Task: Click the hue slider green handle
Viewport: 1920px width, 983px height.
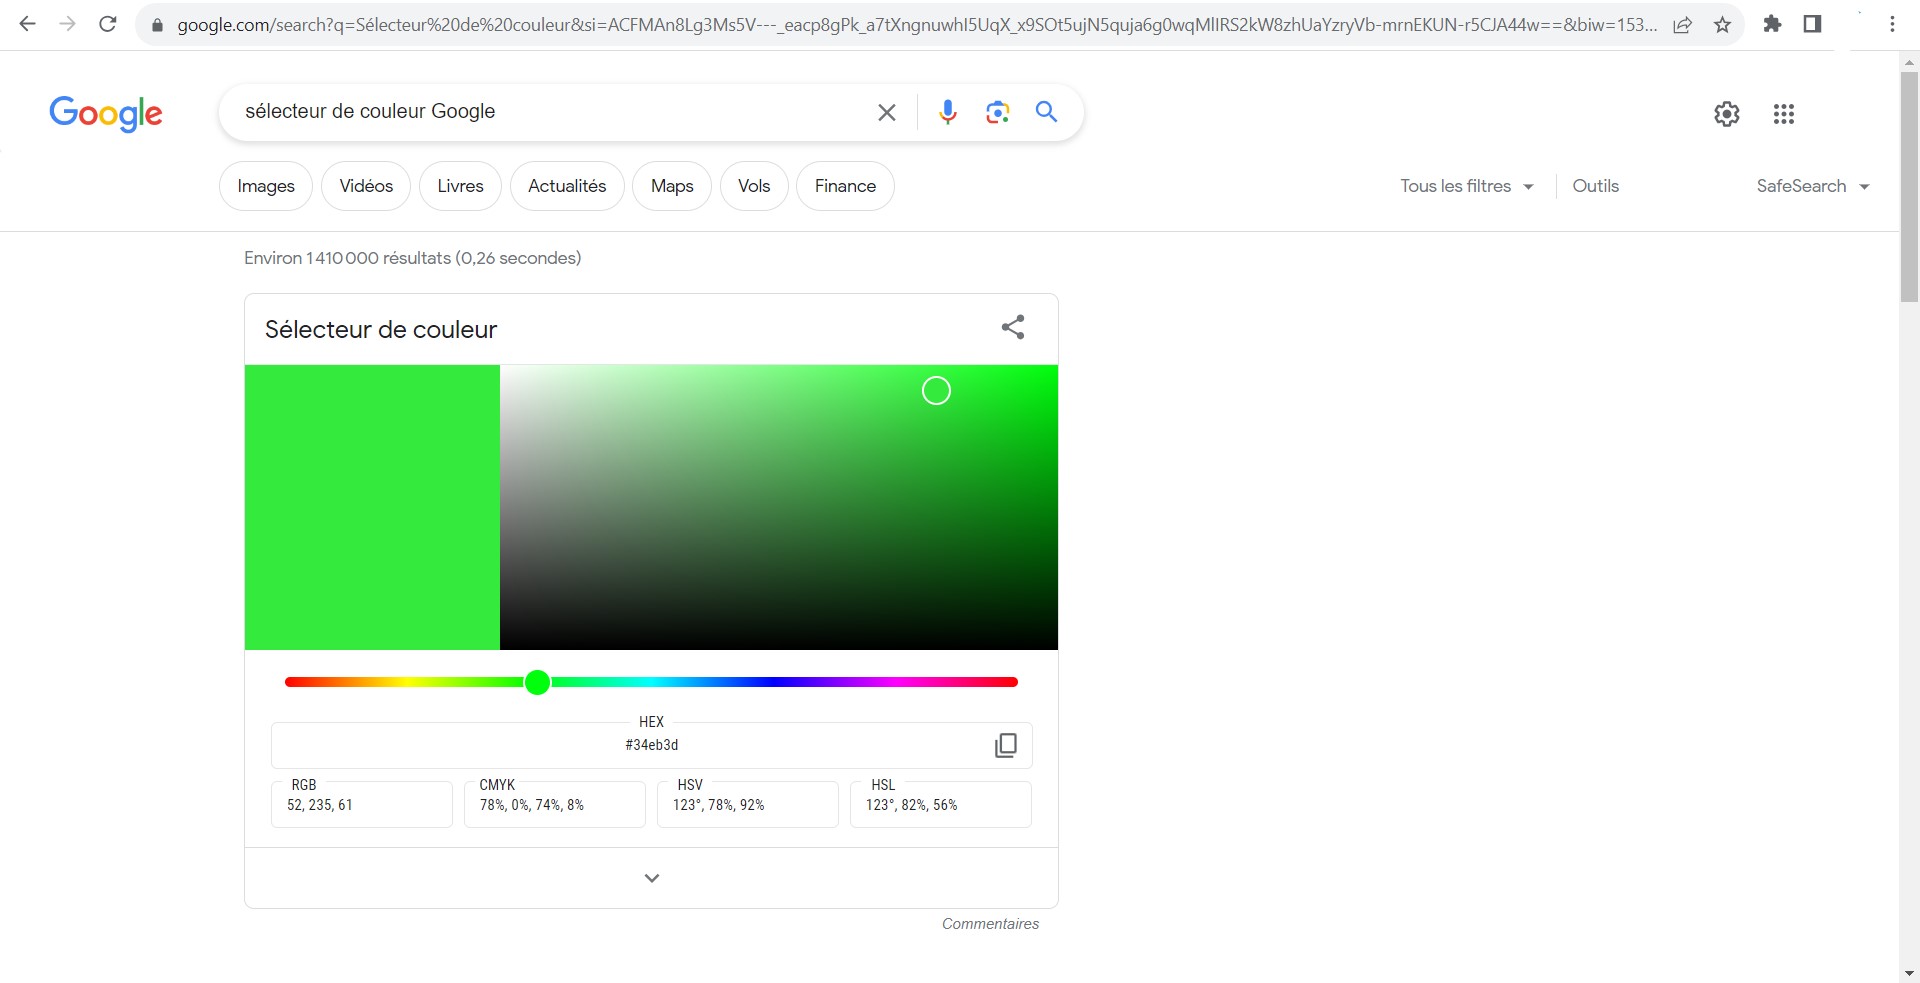Action: click(x=537, y=682)
